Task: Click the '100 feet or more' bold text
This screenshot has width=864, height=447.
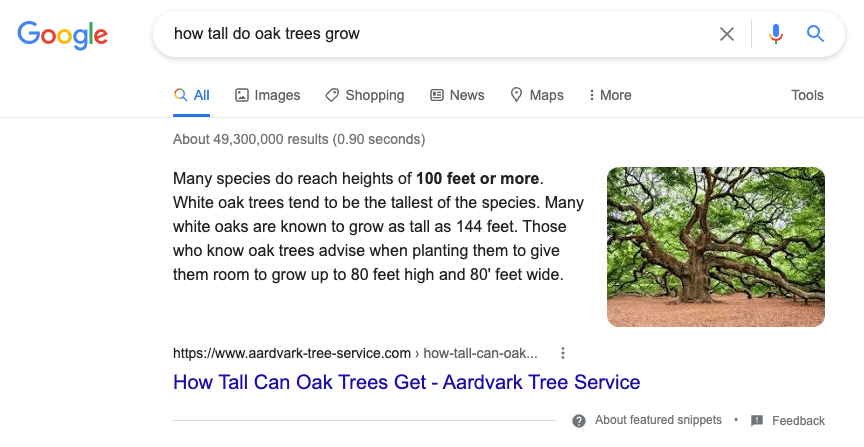Action: tap(477, 179)
